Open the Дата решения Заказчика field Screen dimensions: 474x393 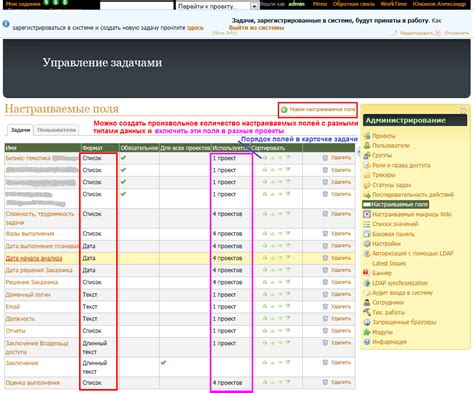tap(39, 270)
